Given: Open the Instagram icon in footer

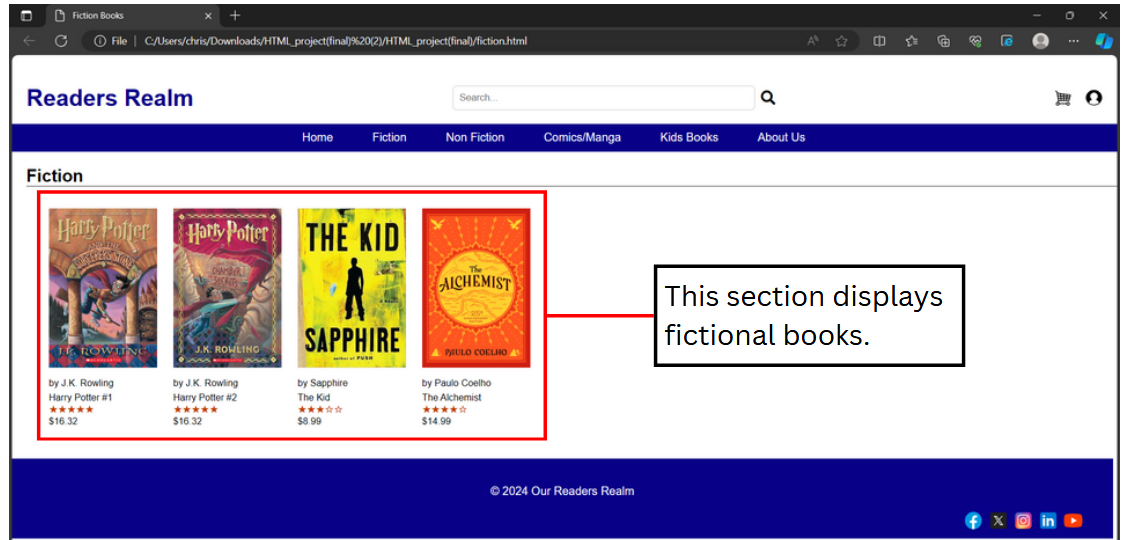Looking at the screenshot, I should [1023, 520].
